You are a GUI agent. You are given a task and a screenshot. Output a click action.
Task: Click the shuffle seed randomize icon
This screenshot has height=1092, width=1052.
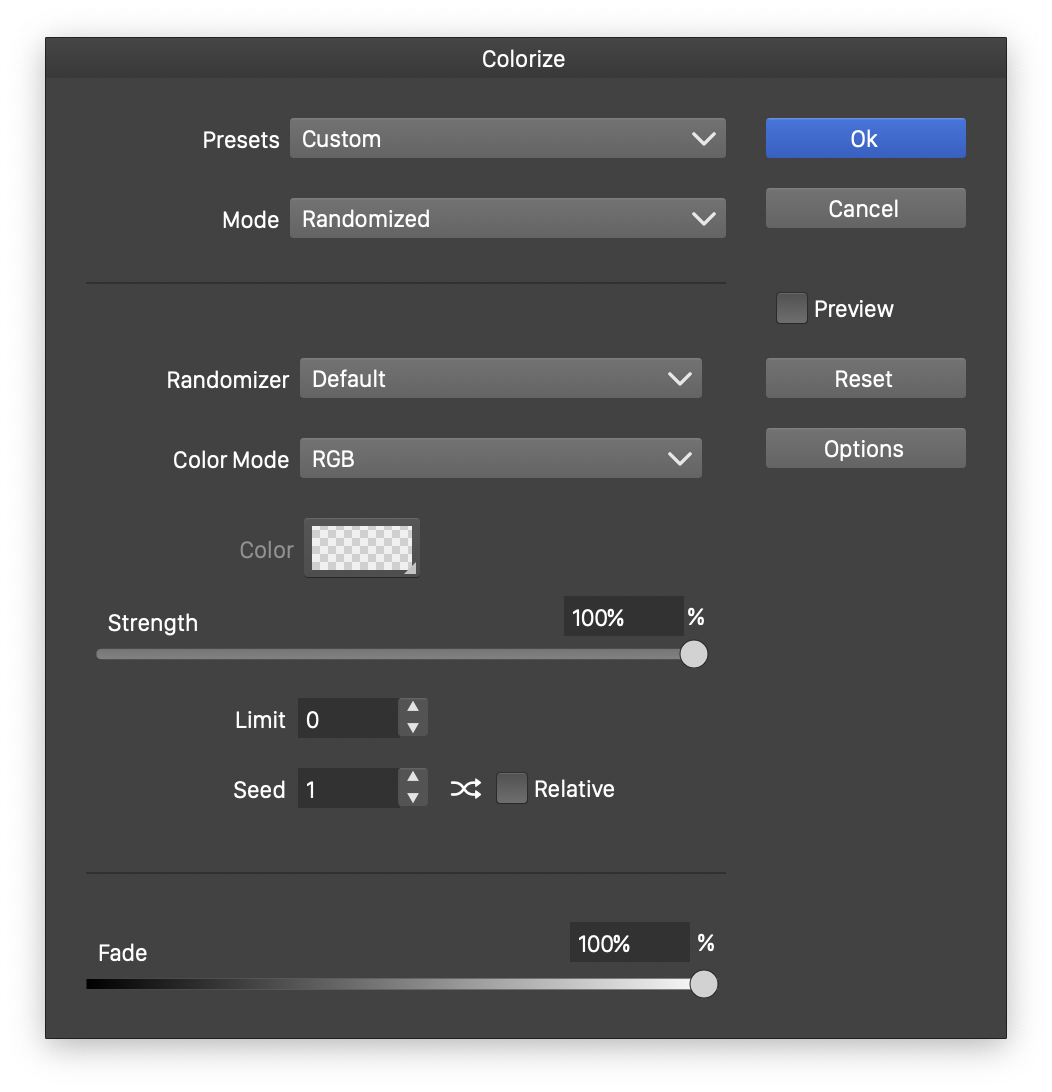pos(465,789)
